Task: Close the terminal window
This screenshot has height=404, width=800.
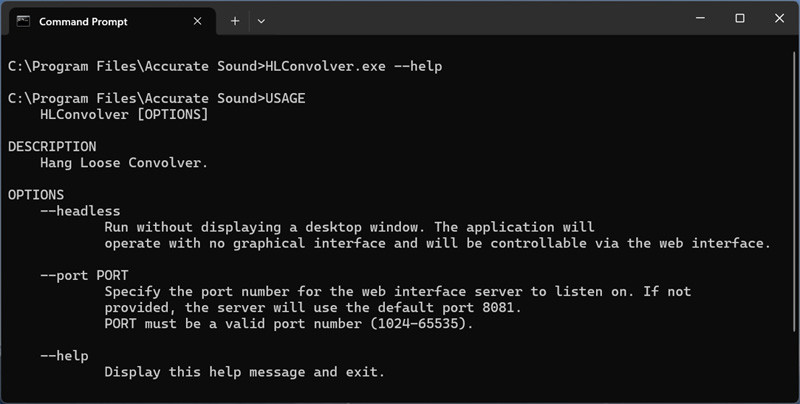Action: (779, 18)
